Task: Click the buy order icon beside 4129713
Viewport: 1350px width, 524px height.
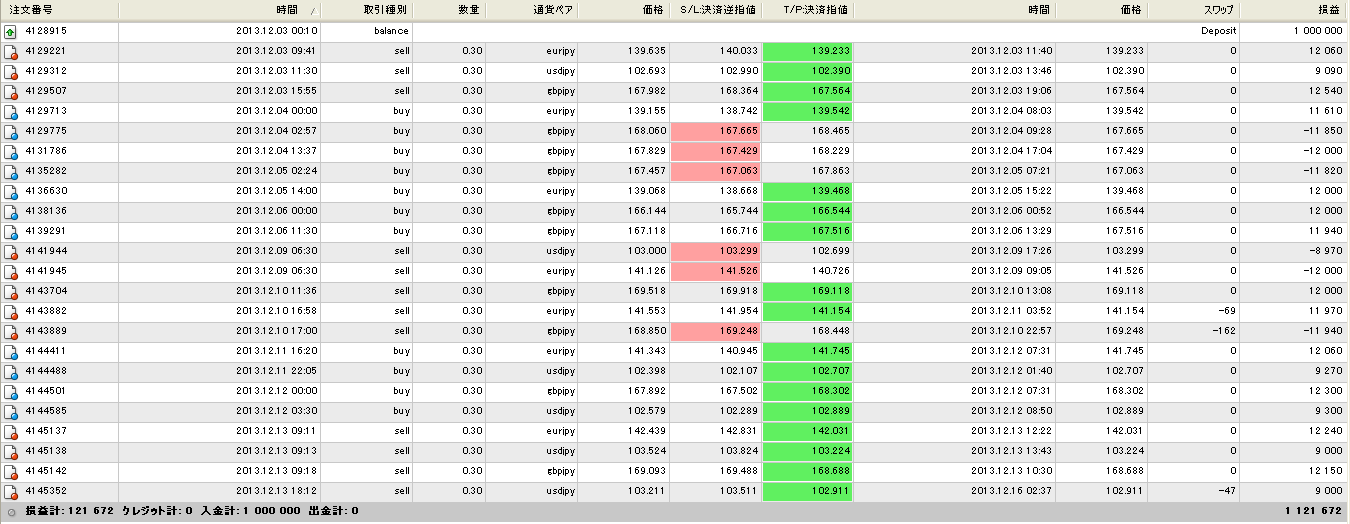Action: point(11,111)
